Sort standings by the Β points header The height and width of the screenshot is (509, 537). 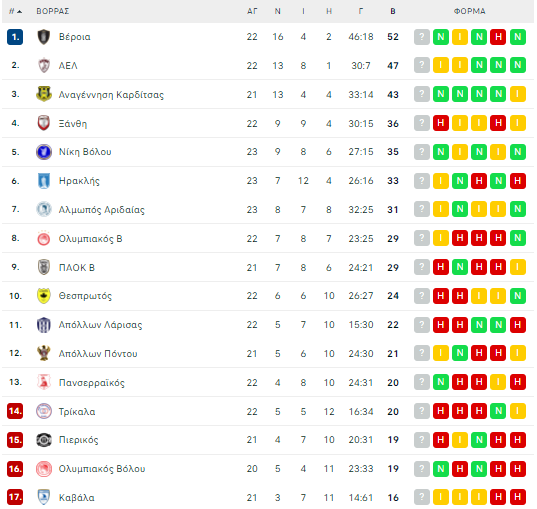point(393,11)
